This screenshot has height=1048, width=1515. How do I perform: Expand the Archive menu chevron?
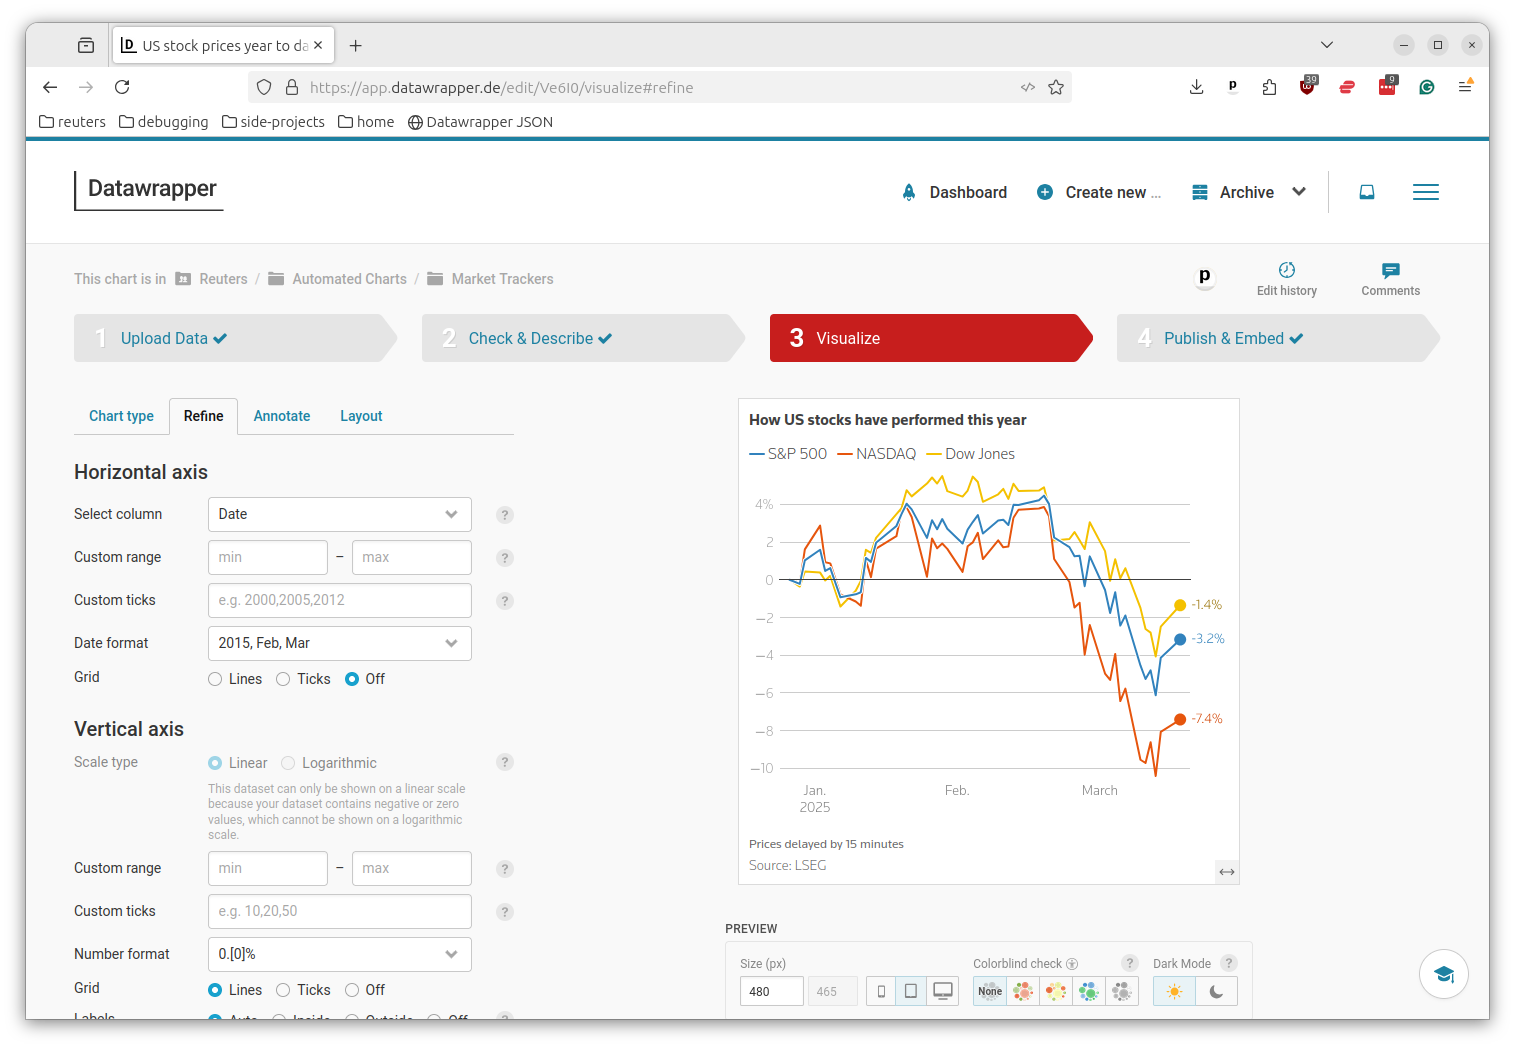1299,192
